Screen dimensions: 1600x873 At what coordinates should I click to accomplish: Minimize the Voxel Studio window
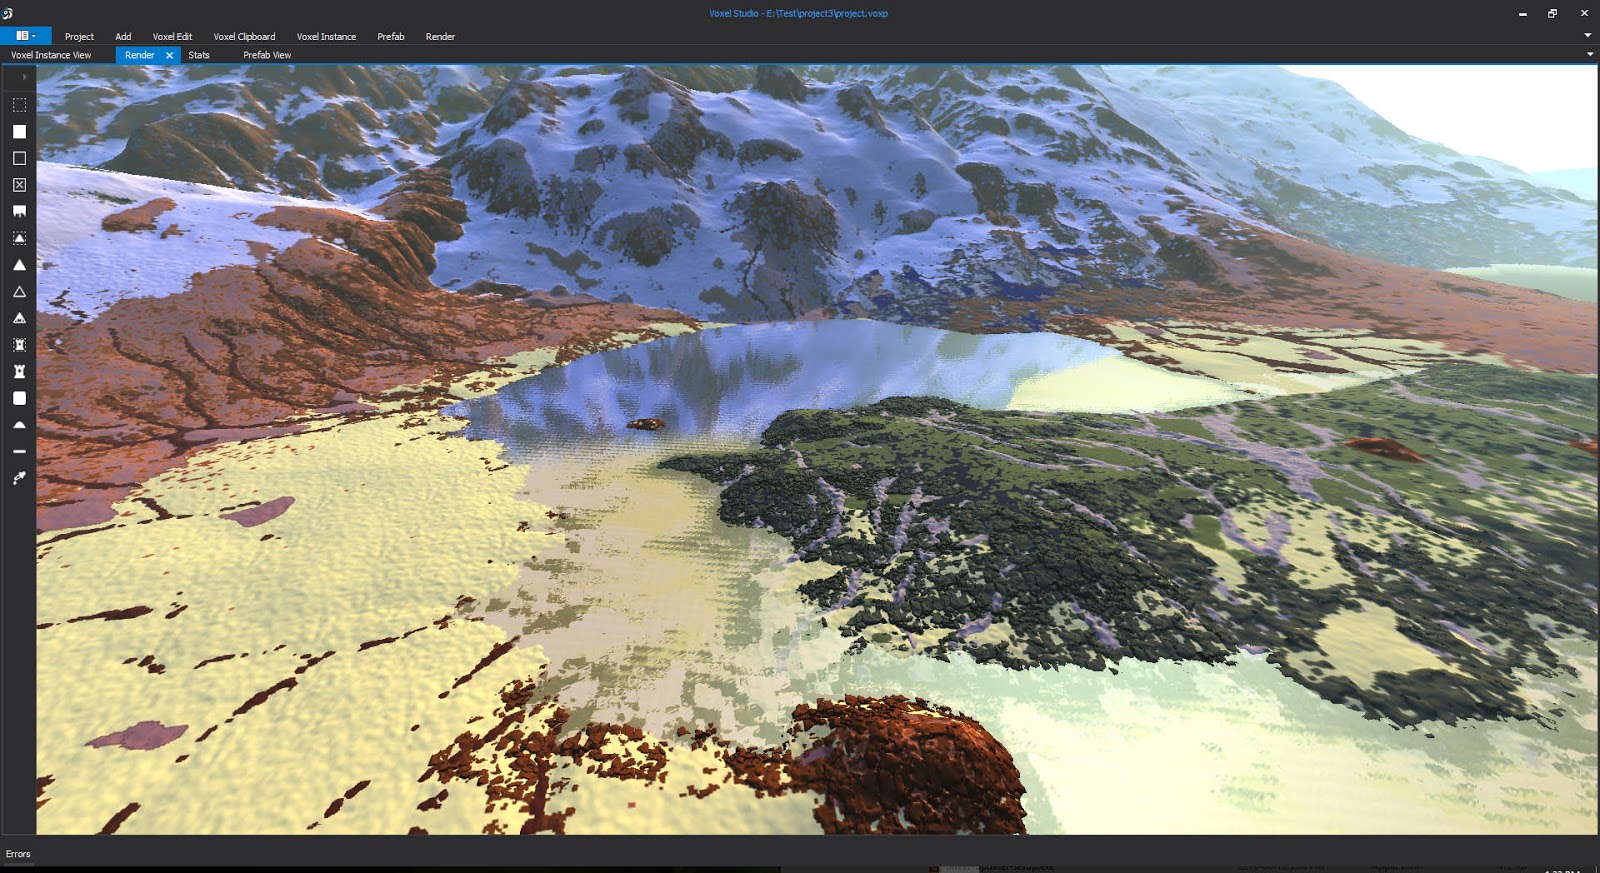[1523, 14]
